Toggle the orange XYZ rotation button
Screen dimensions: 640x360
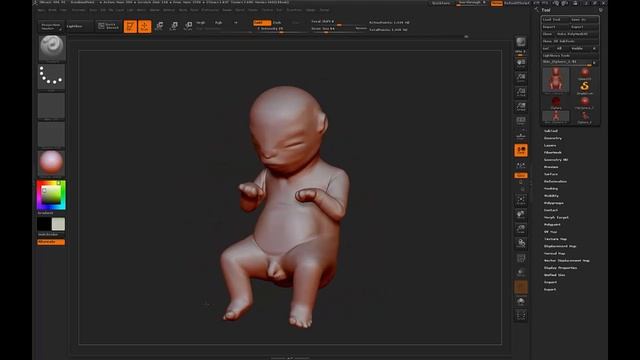521,176
